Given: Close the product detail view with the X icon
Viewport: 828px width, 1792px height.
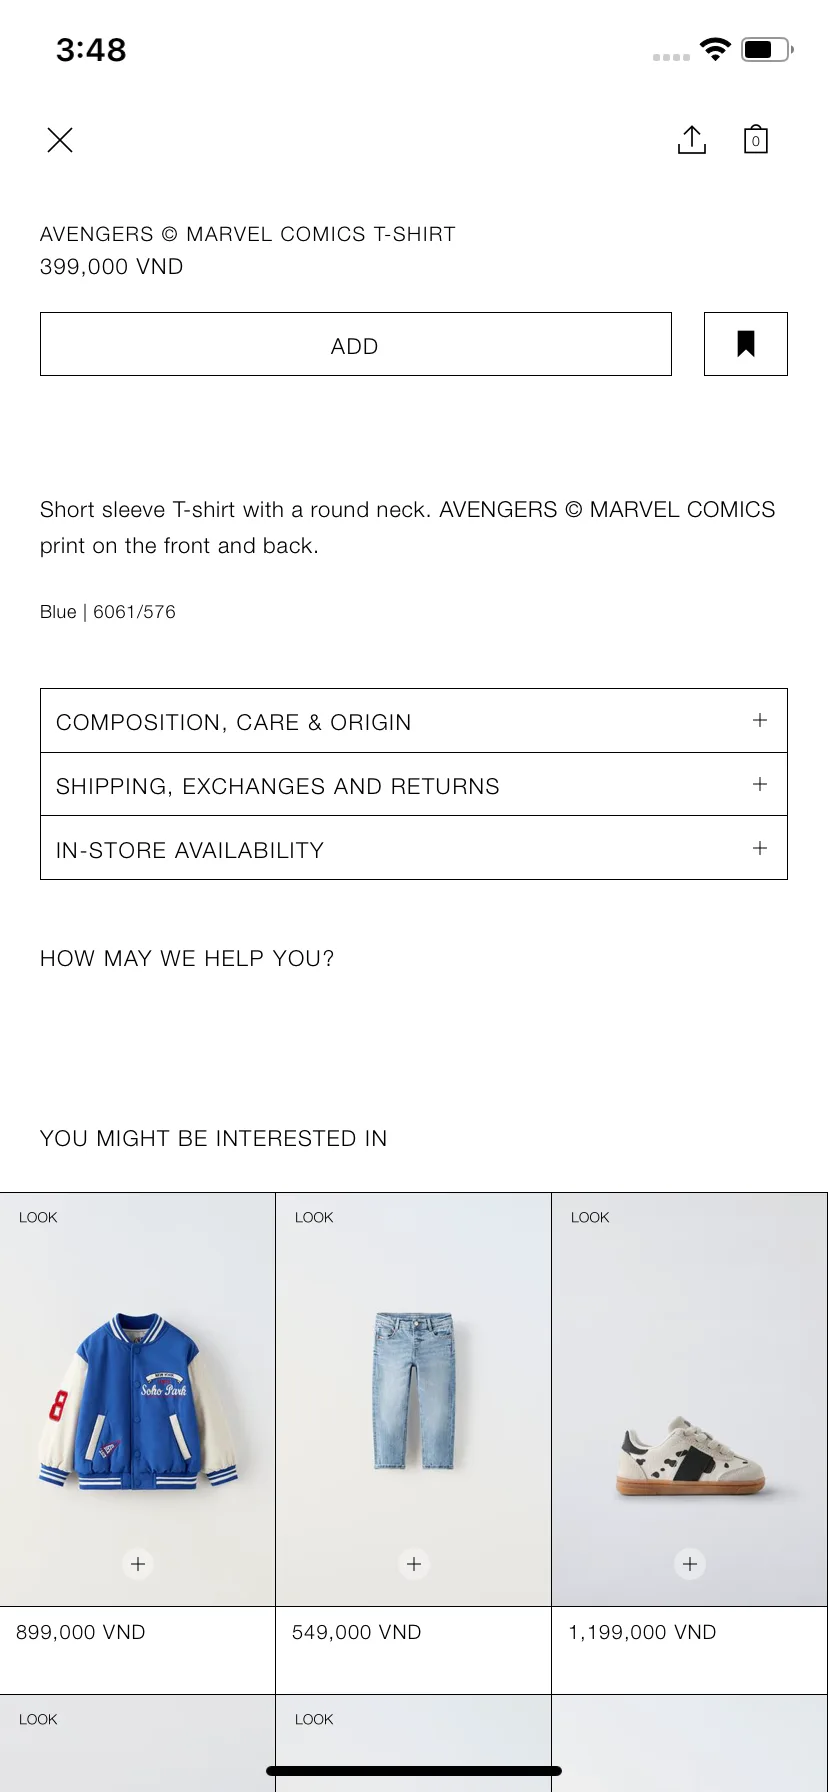Looking at the screenshot, I should pos(60,140).
